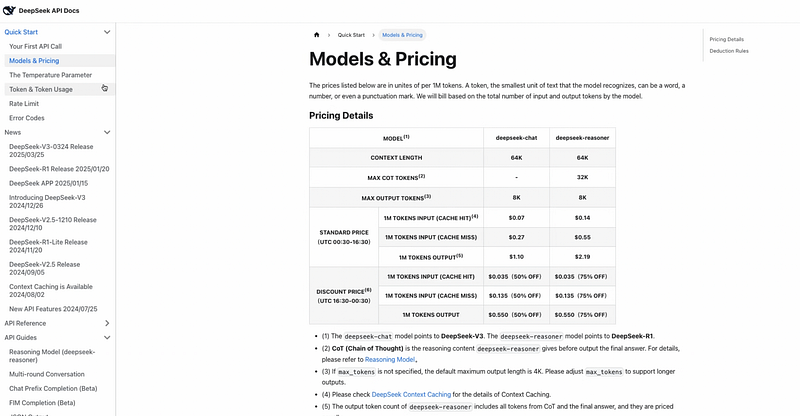Open the Rate Limit page
The height and width of the screenshot is (416, 800).
pos(24,103)
